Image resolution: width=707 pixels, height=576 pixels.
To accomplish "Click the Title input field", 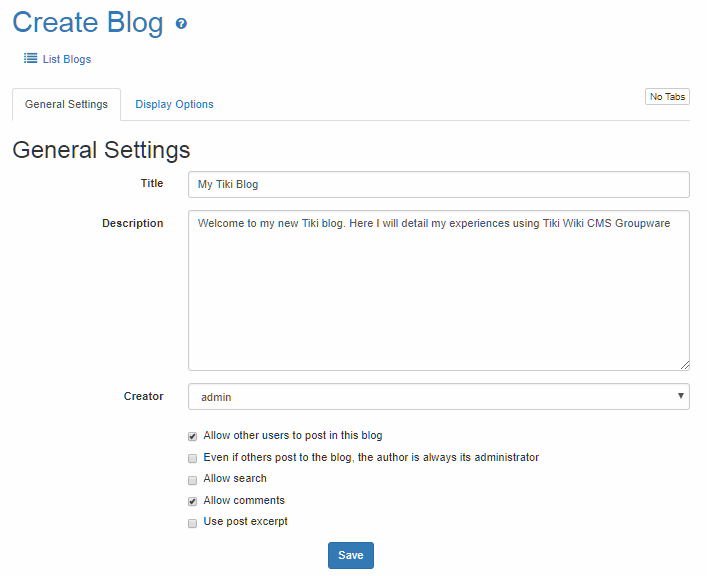I will click(x=438, y=184).
